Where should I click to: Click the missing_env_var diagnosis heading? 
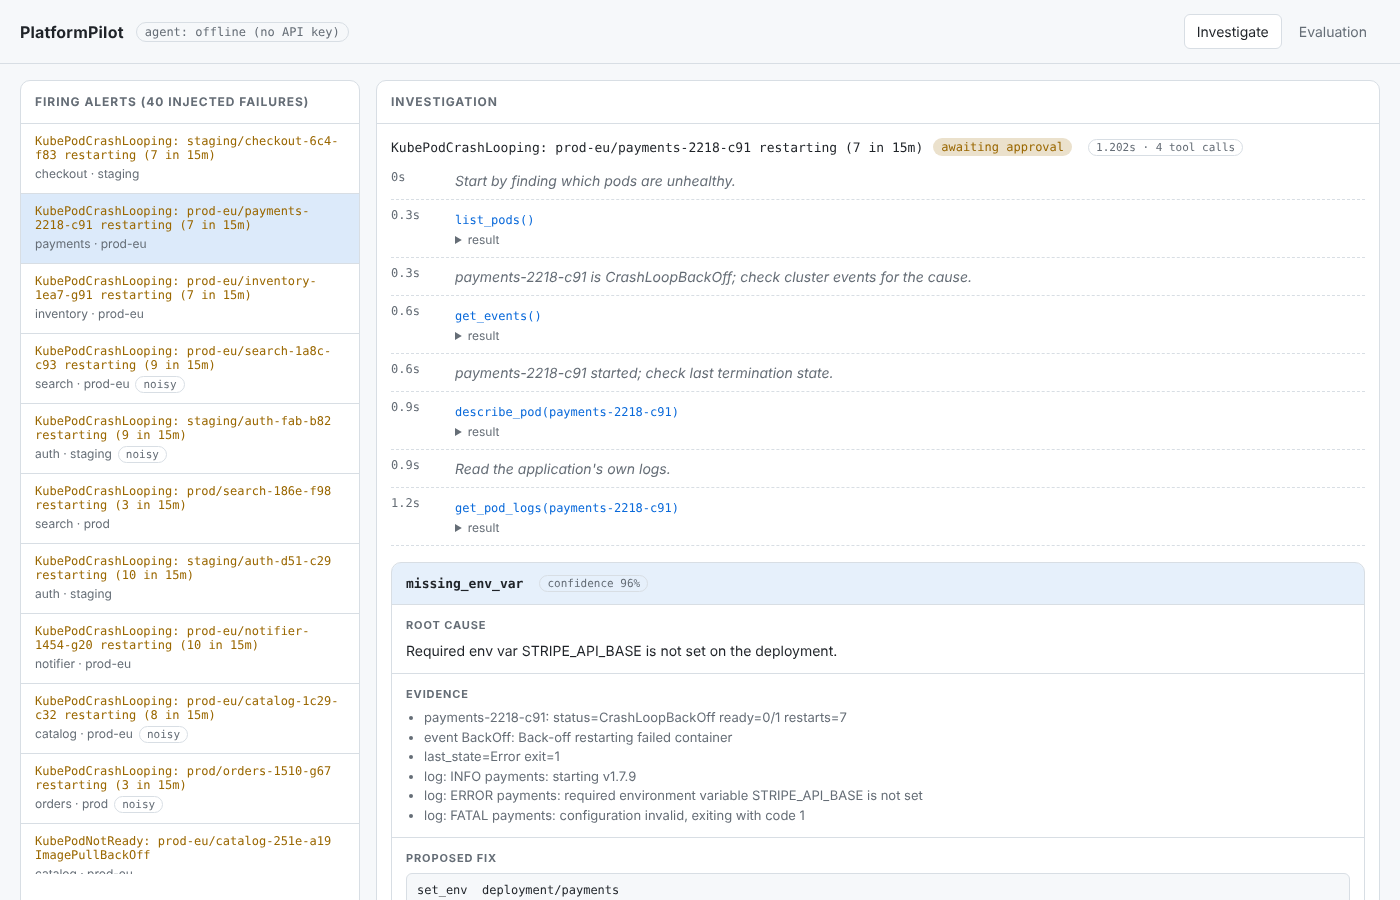click(x=464, y=584)
